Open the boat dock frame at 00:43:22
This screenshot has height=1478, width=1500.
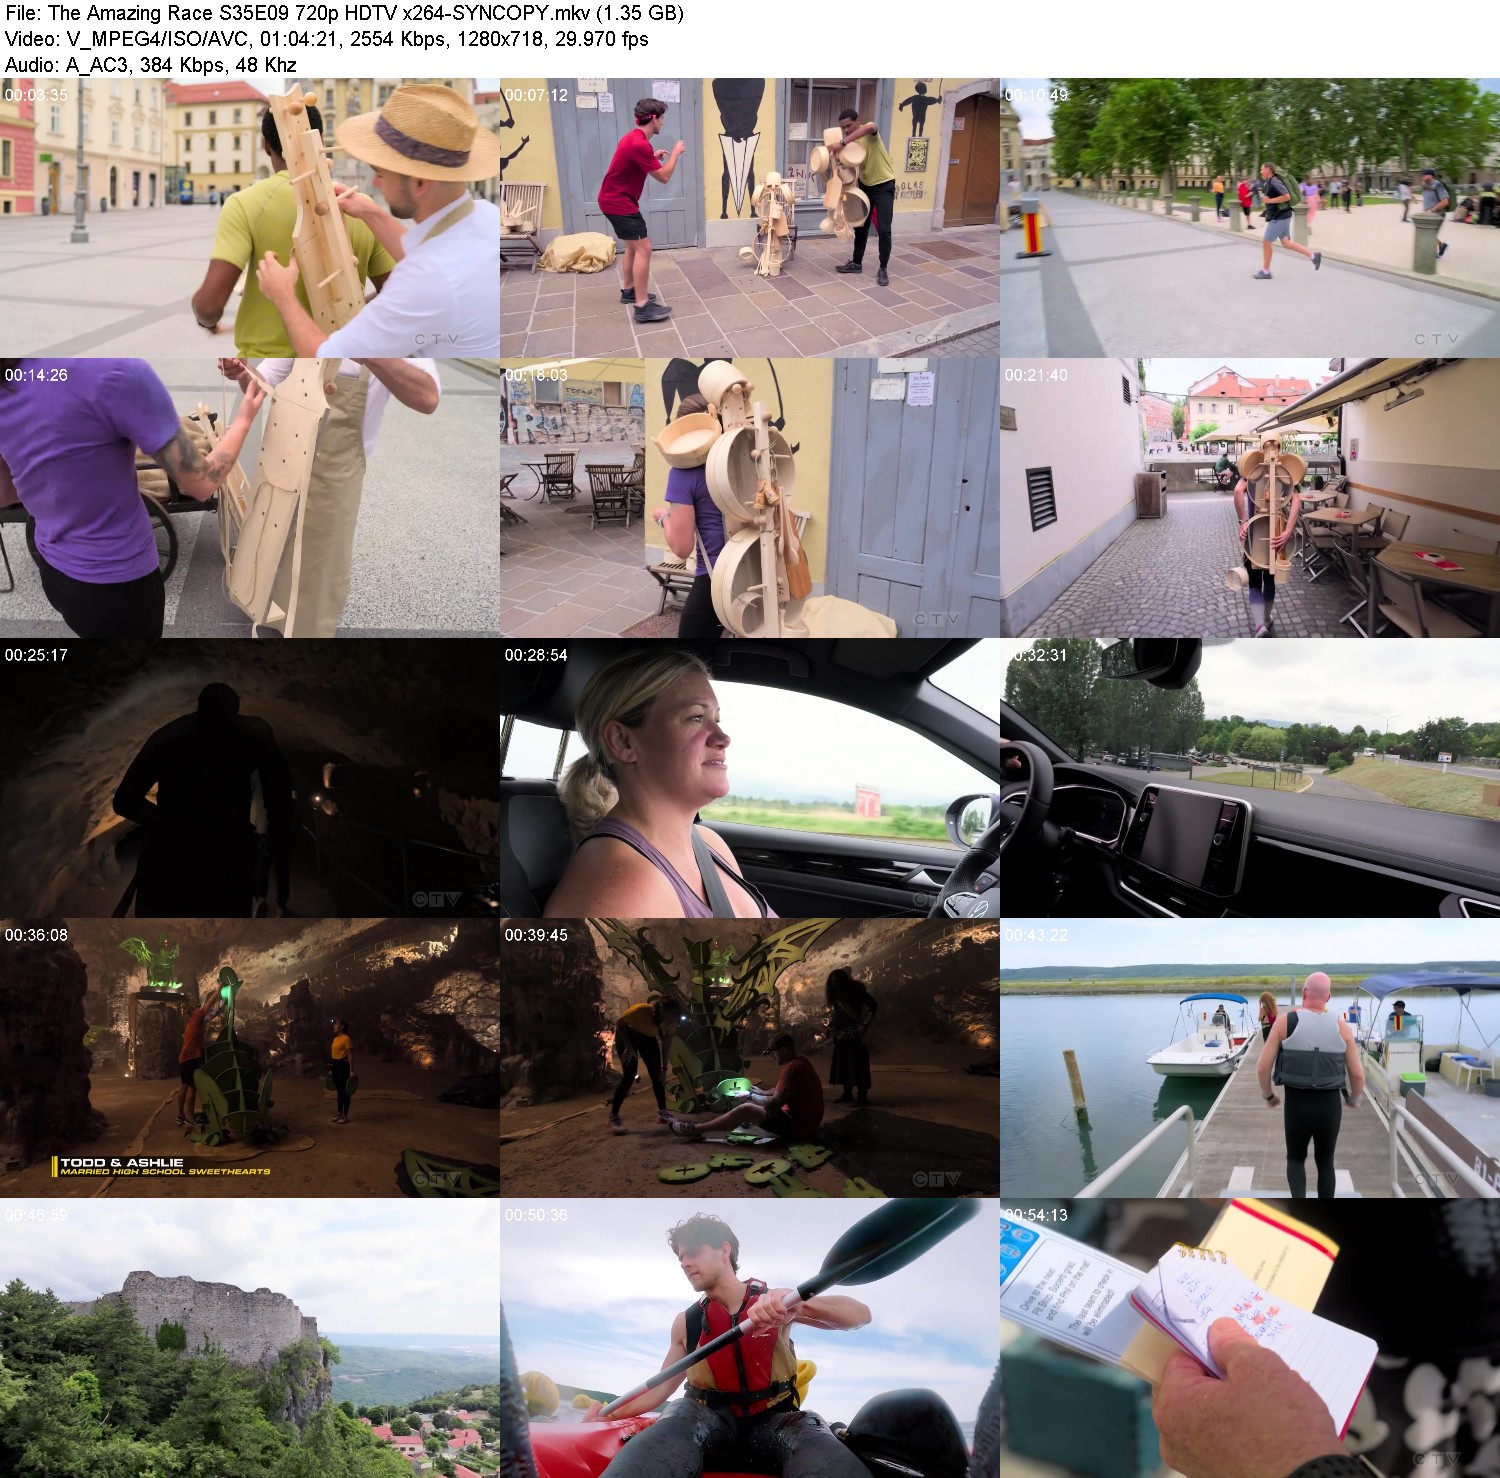click(x=1250, y=1058)
